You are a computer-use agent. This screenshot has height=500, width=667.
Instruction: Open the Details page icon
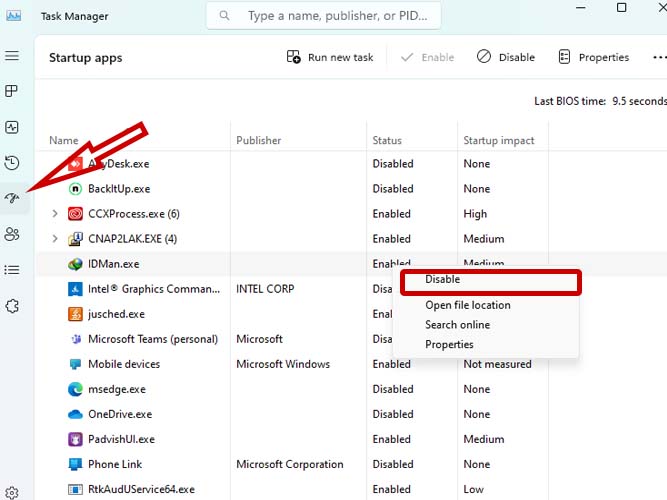pyautogui.click(x=12, y=270)
